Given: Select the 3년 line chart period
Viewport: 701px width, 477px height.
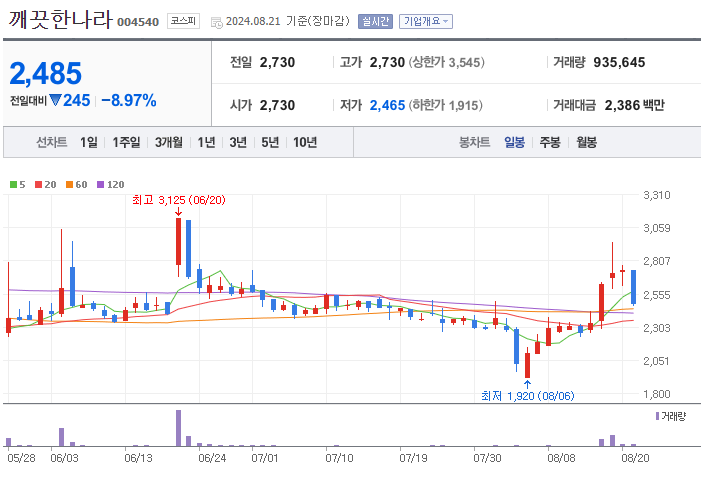Looking at the screenshot, I should [238, 143].
